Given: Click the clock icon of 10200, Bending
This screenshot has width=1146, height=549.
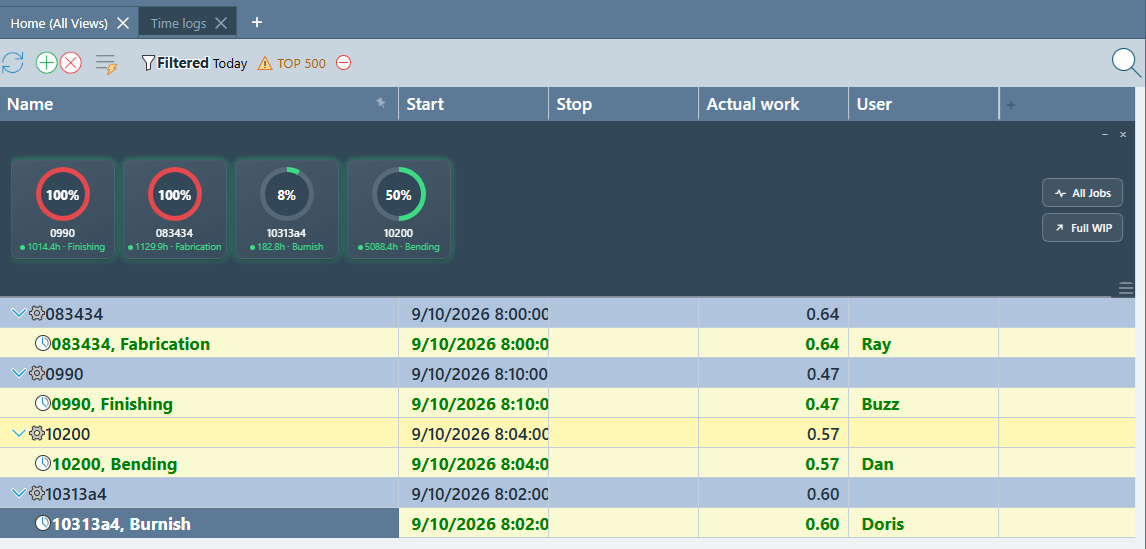Looking at the screenshot, I should pyautogui.click(x=43, y=463).
